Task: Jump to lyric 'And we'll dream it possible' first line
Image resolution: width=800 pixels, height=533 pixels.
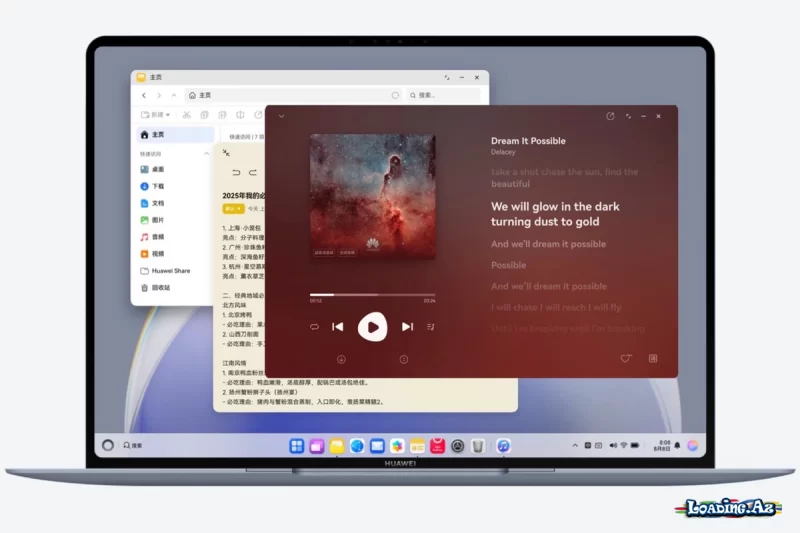Action: (548, 244)
